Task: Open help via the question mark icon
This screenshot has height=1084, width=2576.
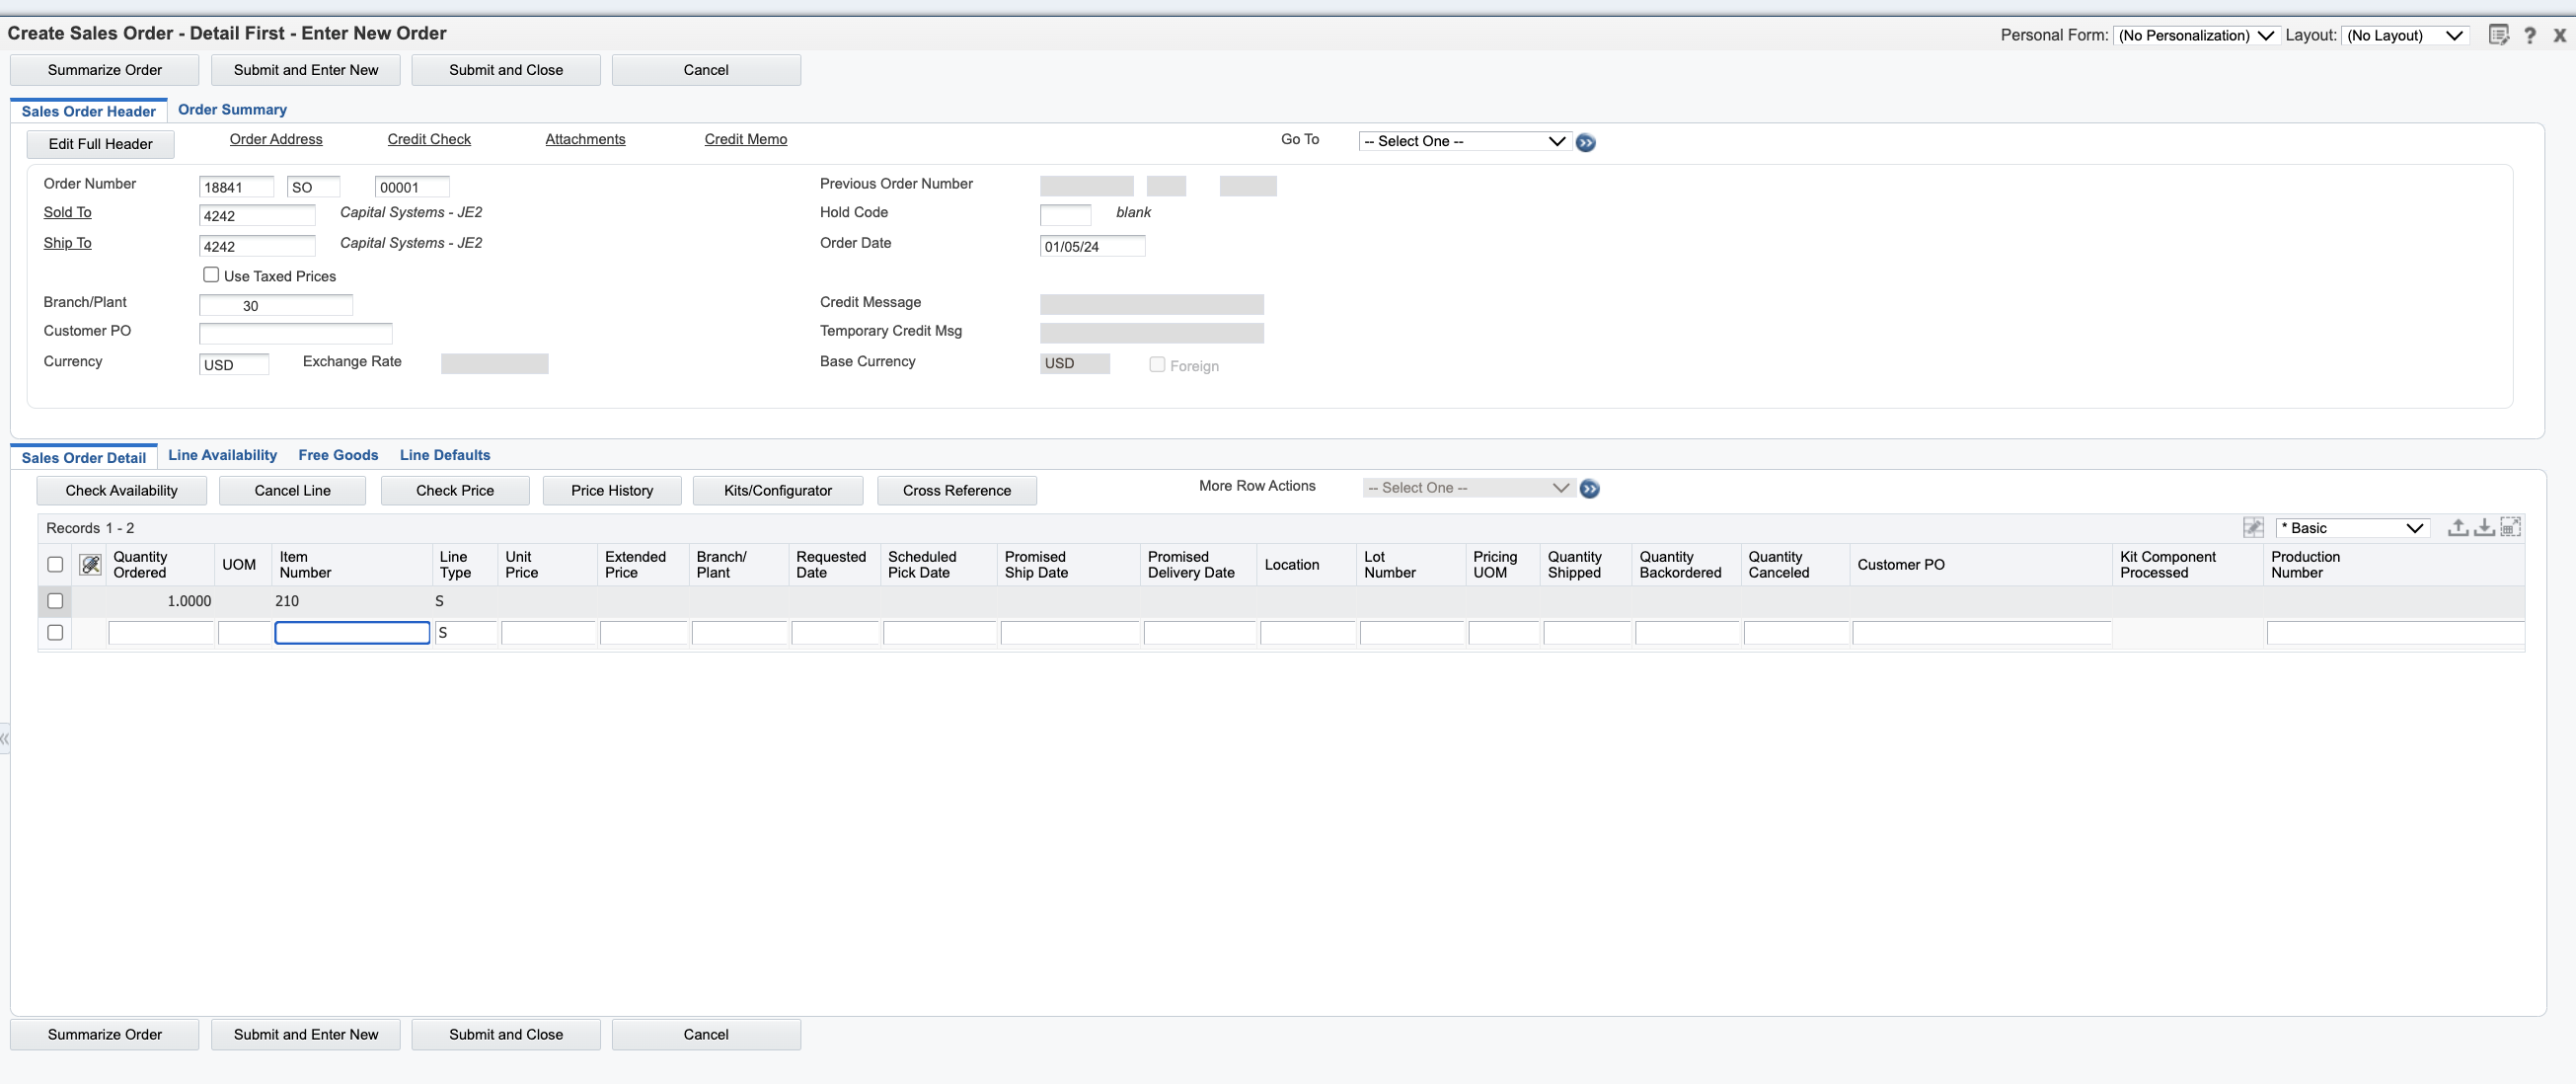Action: (2530, 35)
